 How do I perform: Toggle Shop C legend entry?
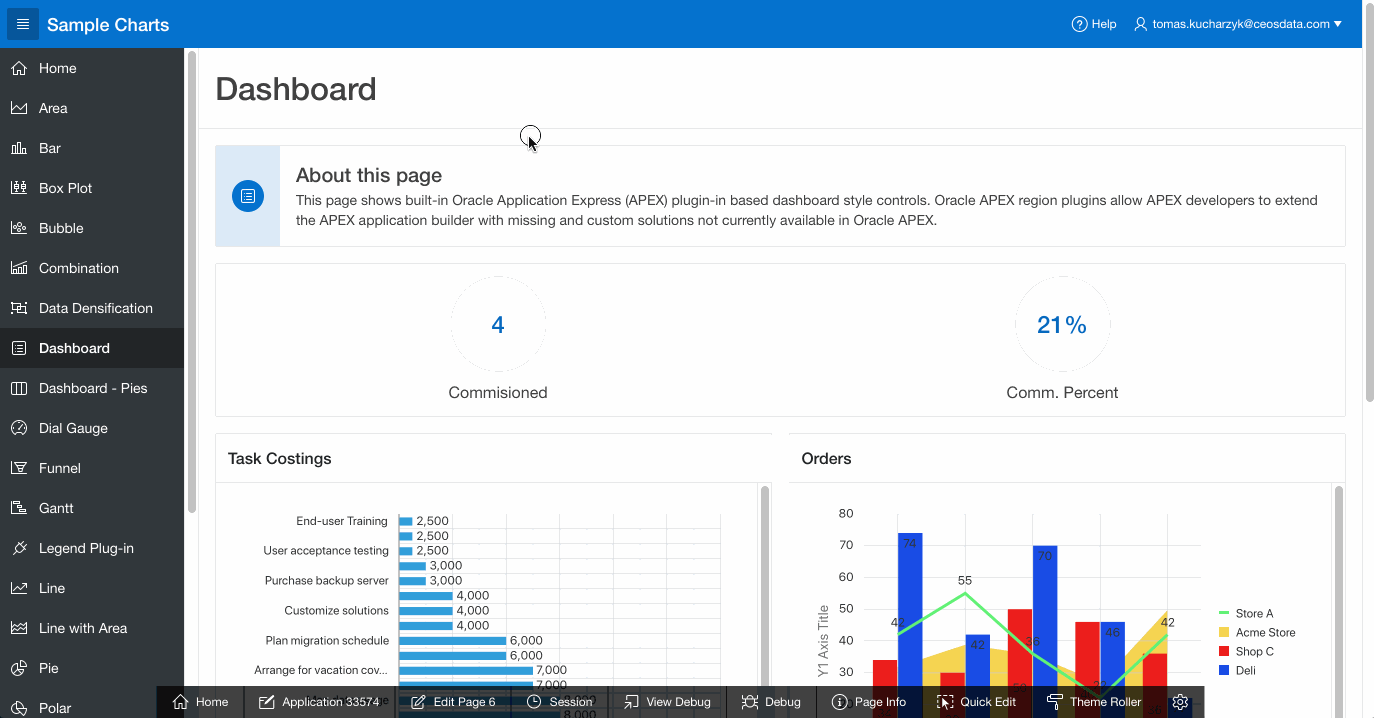[1254, 651]
